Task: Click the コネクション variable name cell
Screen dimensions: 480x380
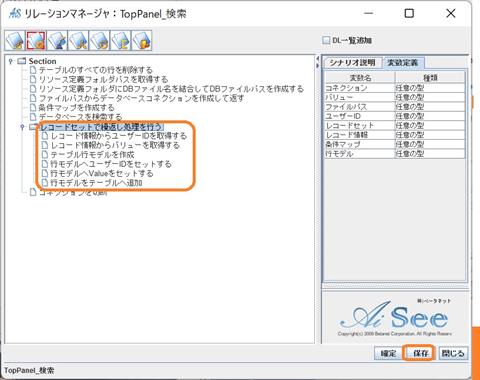Action: click(x=360, y=88)
